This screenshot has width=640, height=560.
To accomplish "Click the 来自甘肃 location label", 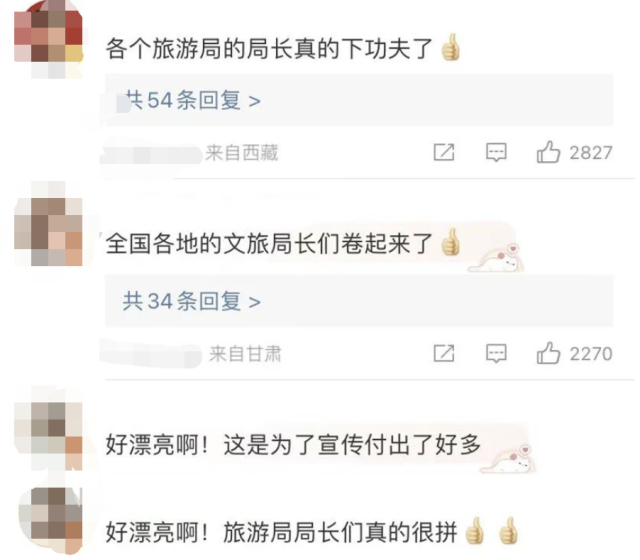I will click(245, 353).
